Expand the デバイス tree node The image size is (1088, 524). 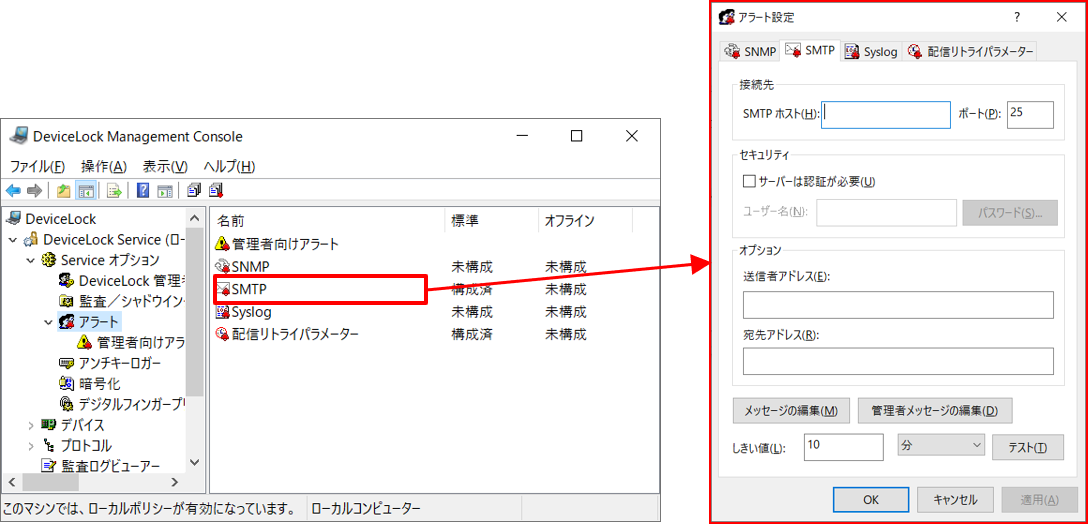pos(31,425)
